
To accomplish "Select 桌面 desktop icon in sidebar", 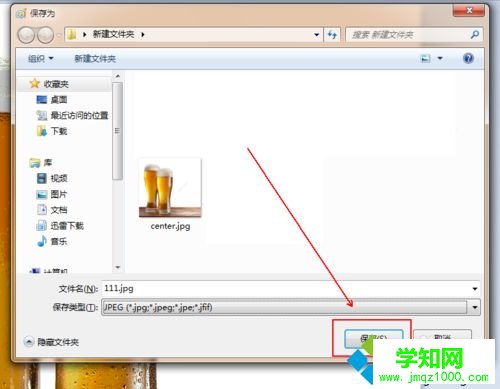I will (42, 100).
